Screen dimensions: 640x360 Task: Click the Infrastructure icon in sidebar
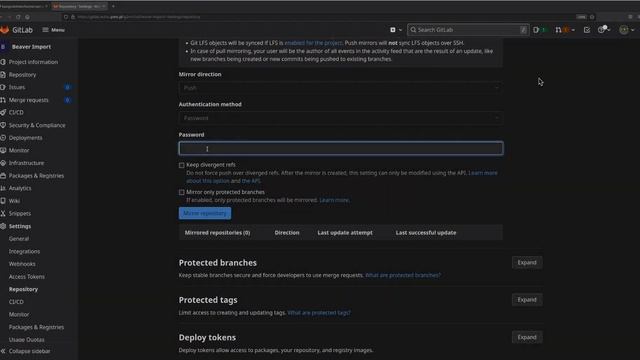[x=3, y=163]
